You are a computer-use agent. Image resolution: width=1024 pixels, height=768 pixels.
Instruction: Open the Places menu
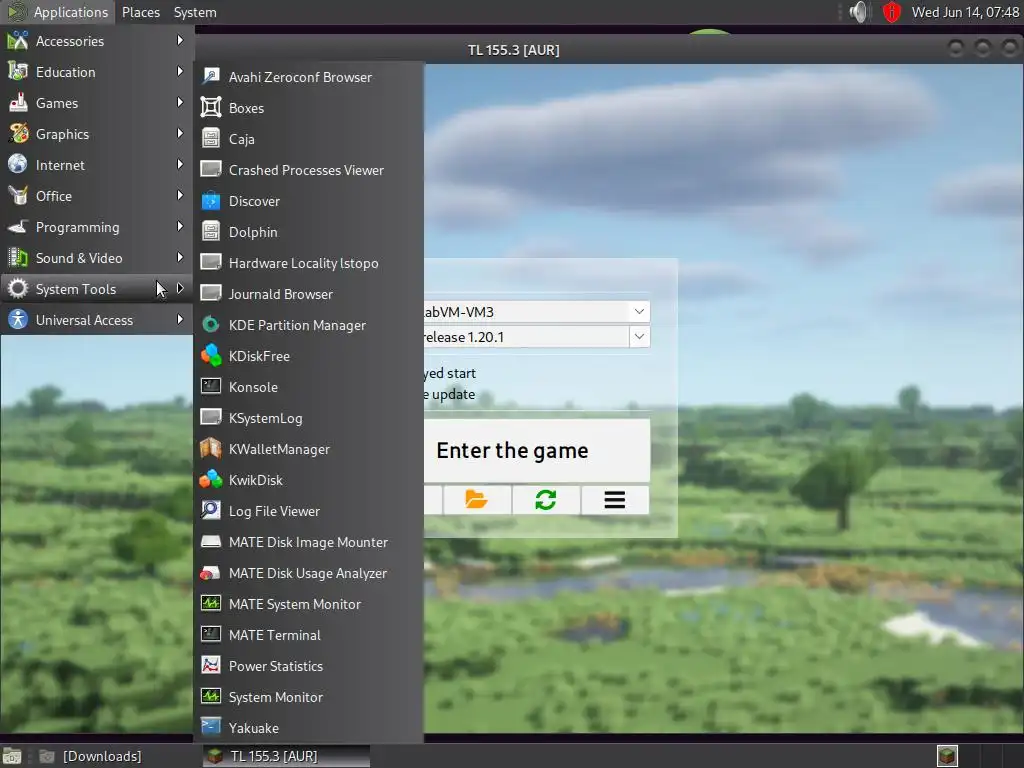coord(140,12)
